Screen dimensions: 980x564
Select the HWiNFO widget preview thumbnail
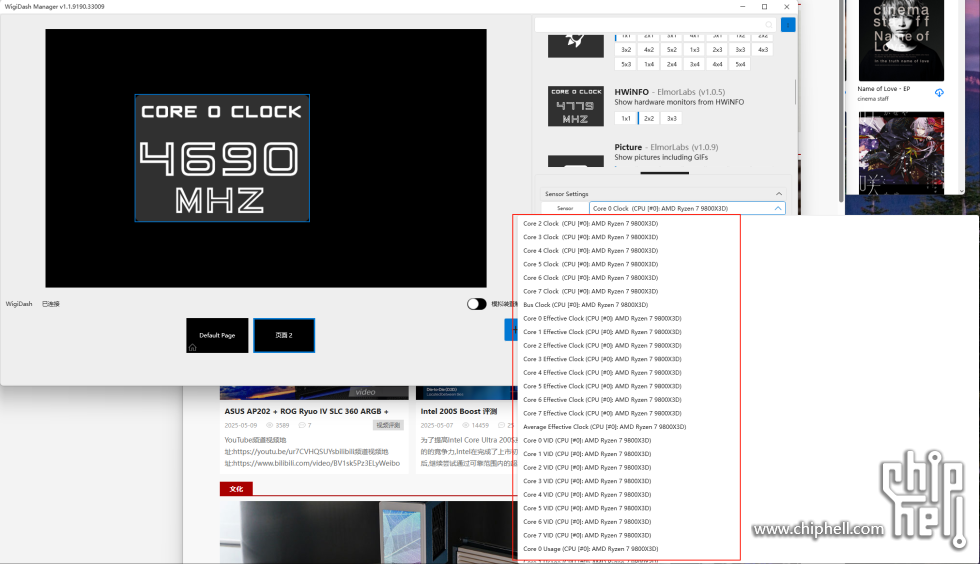[576, 106]
